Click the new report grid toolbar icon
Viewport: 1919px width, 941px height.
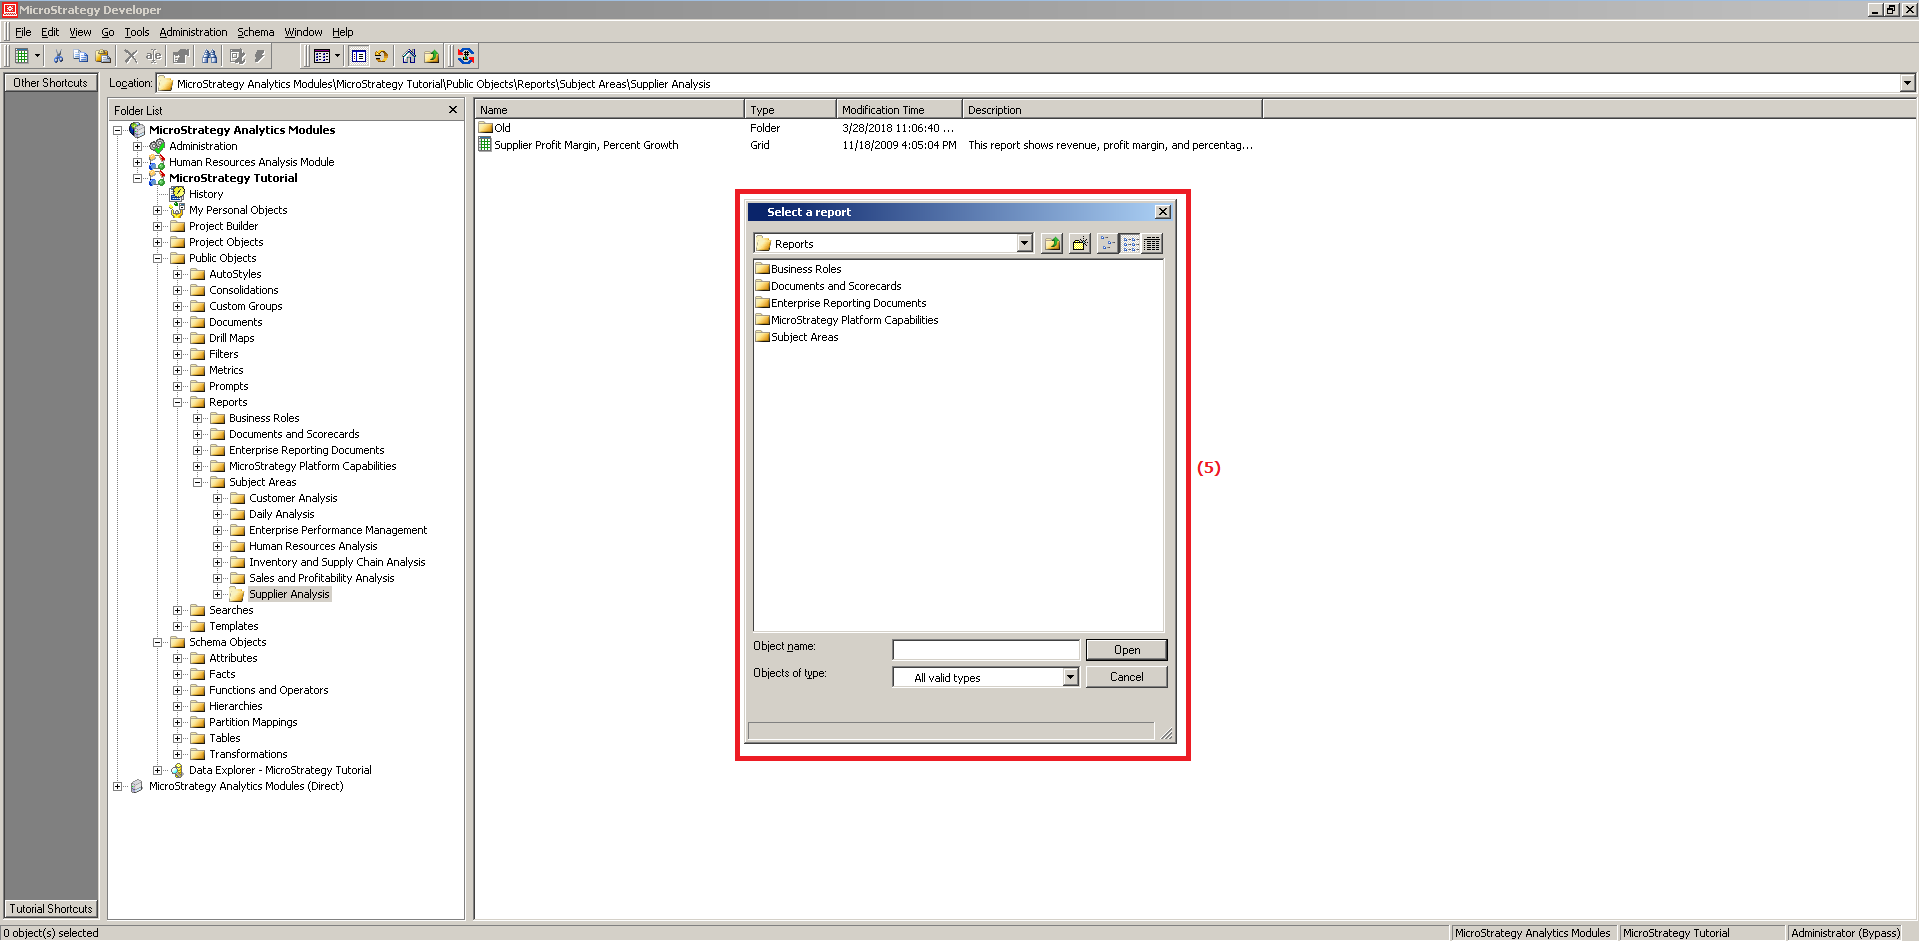point(21,56)
